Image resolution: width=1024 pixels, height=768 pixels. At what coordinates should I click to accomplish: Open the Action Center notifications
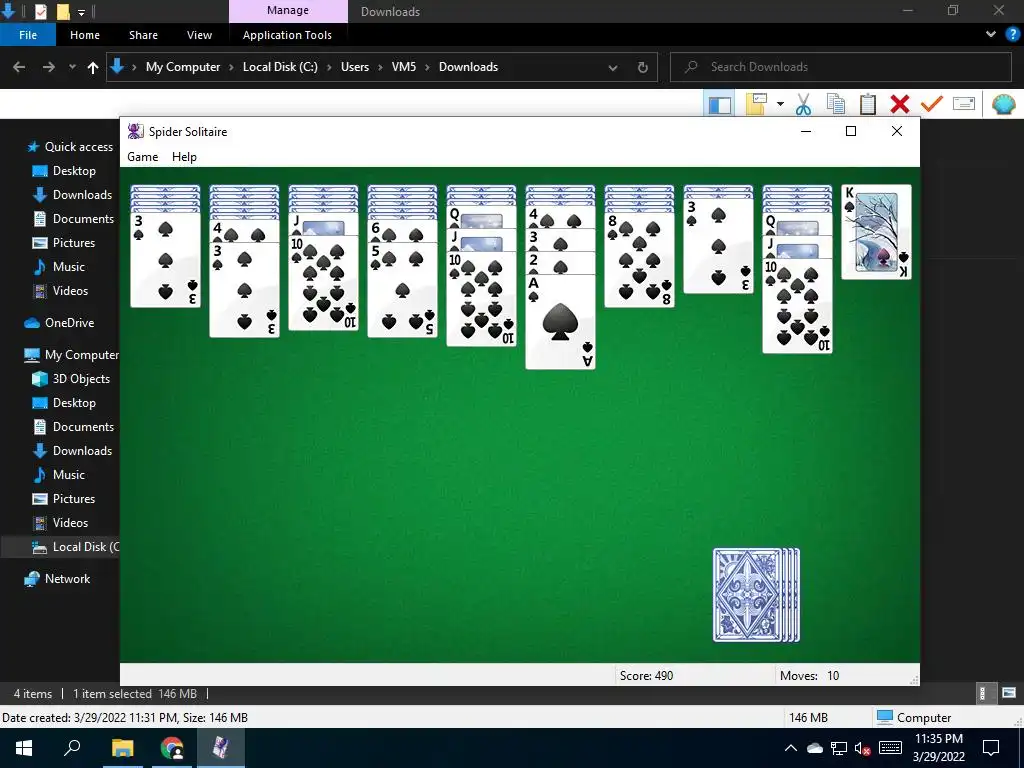point(991,748)
